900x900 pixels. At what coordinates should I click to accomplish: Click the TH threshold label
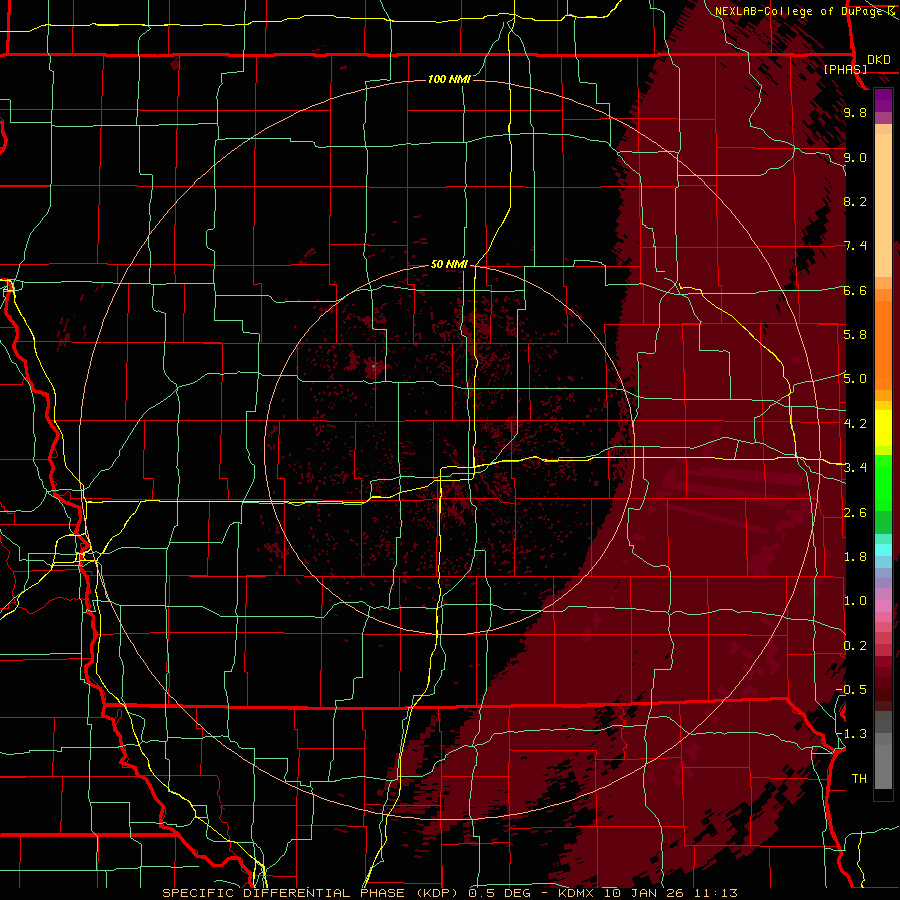click(x=859, y=779)
